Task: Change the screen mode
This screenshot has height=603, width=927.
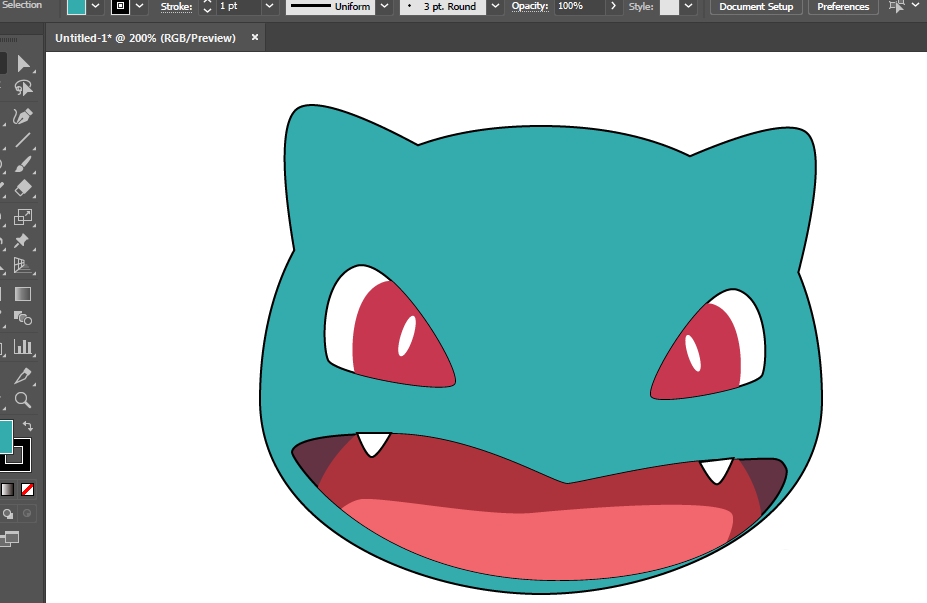Action: coord(10,538)
